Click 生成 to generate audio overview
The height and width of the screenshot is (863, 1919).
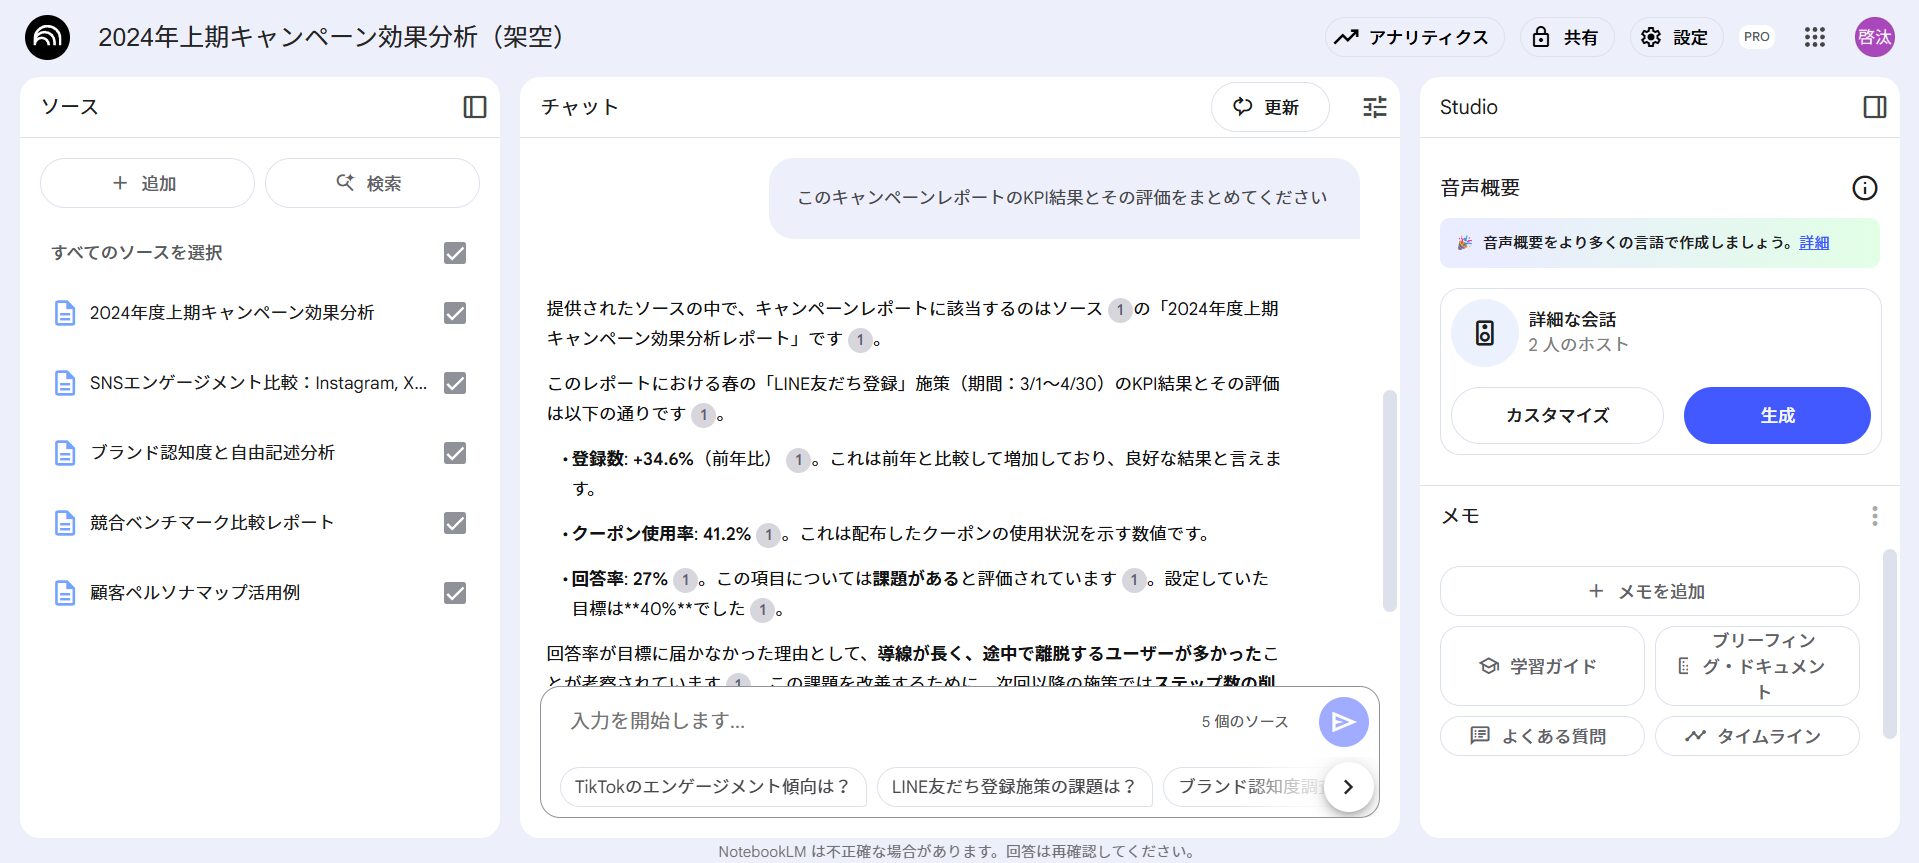[x=1777, y=415]
